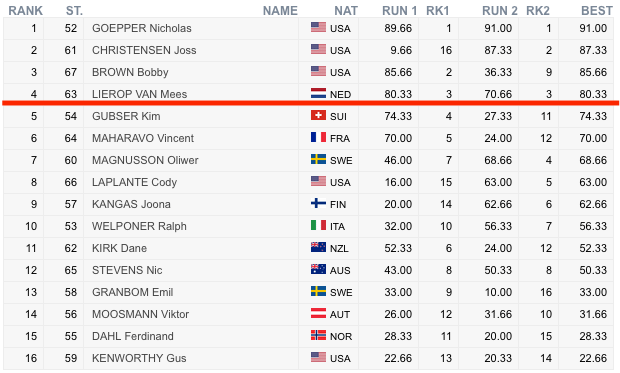Click the France flag icon

coord(318,137)
